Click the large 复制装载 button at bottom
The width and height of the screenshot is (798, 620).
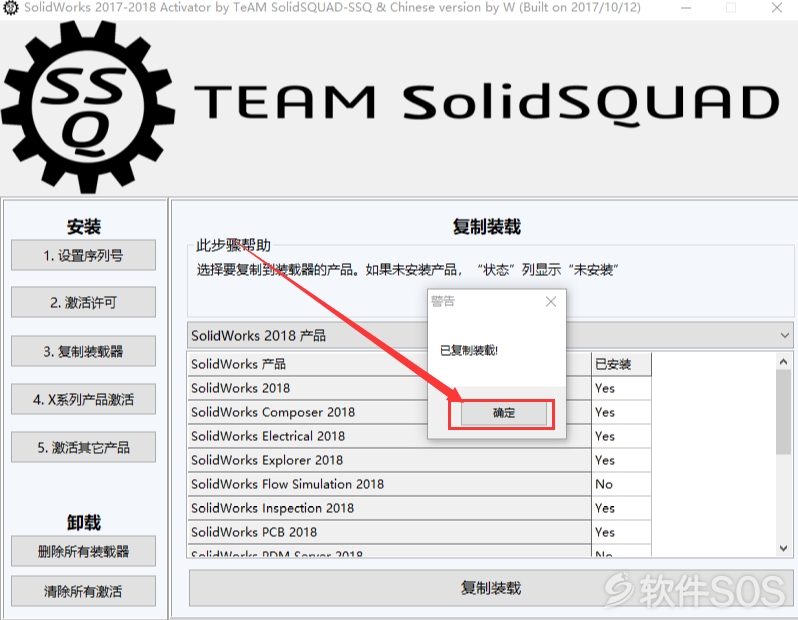click(491, 588)
